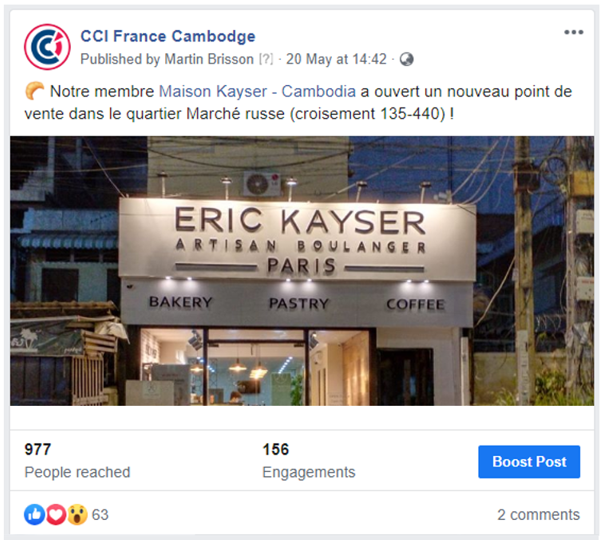The height and width of the screenshot is (540, 601).
Task: Click the Boost Post button
Action: point(529,461)
